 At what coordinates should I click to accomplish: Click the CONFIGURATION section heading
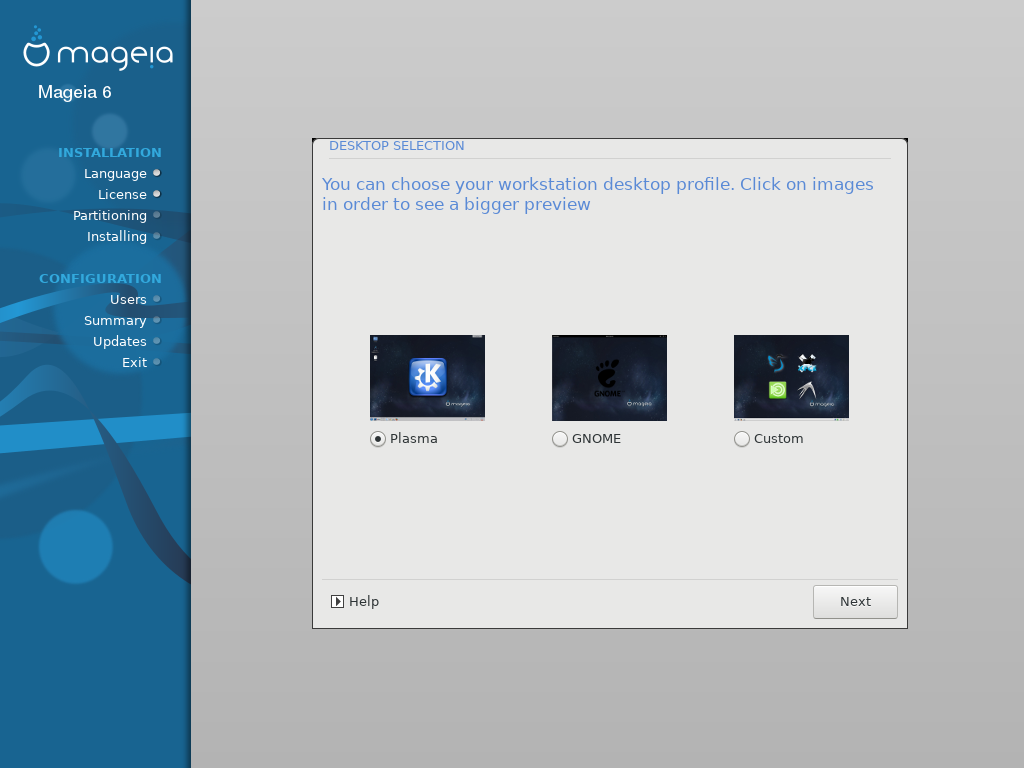coord(101,279)
